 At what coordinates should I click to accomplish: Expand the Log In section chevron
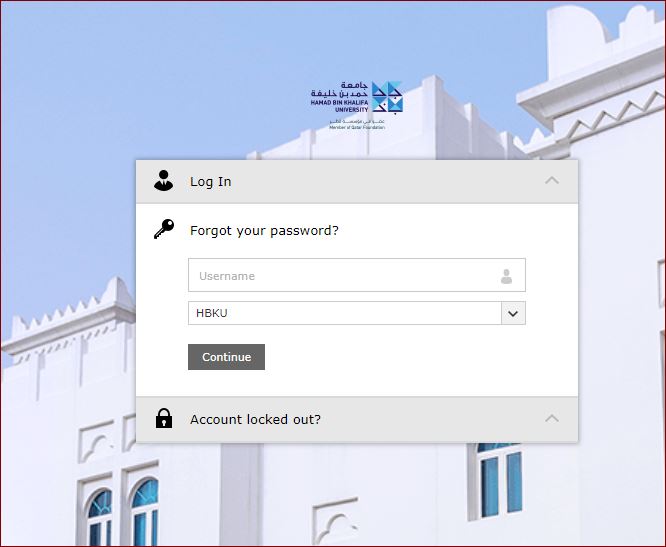pos(552,180)
